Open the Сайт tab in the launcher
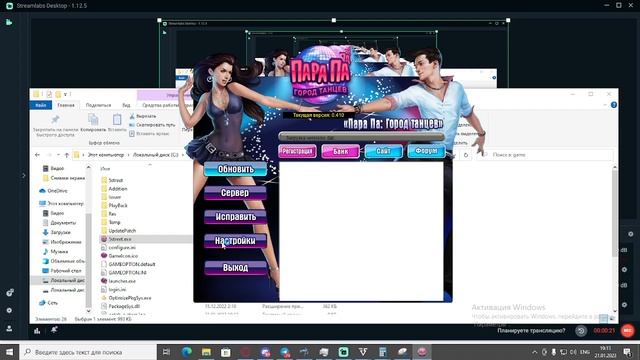Screen dimensions: 640x360 383,151
